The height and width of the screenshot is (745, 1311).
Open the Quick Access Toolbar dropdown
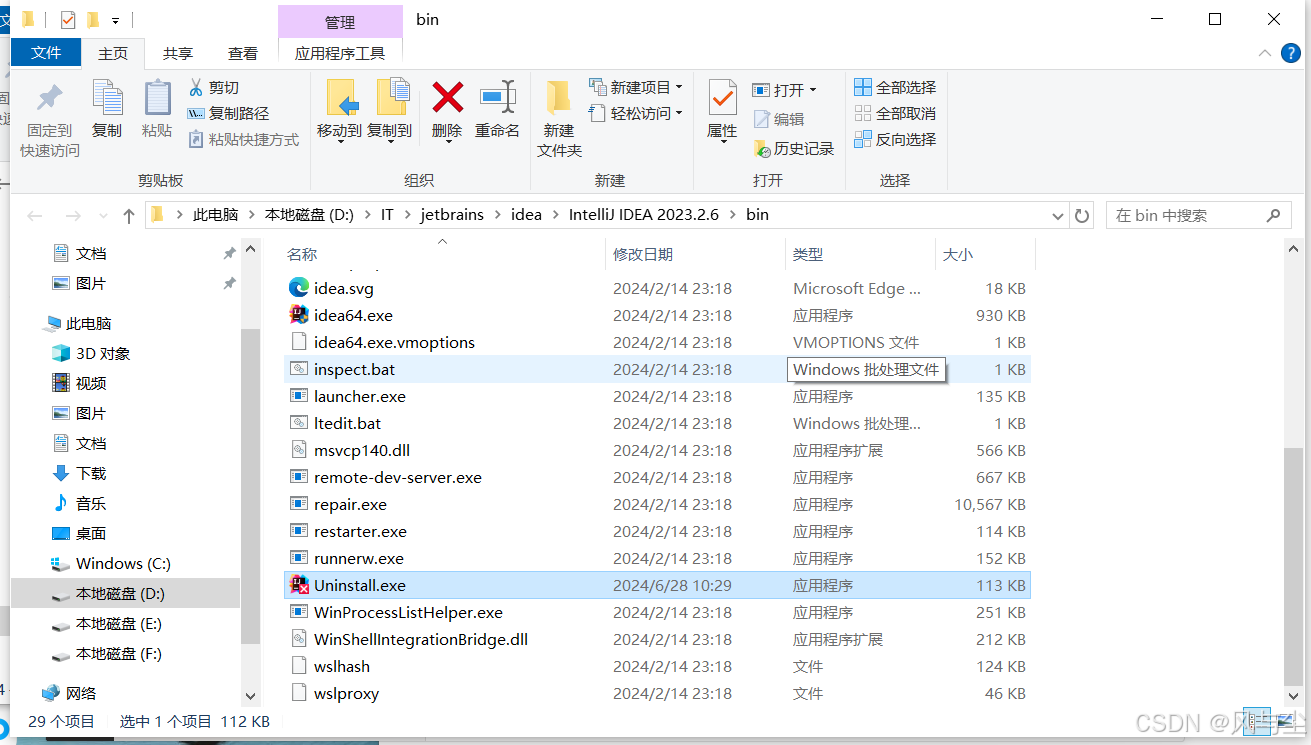[x=116, y=20]
